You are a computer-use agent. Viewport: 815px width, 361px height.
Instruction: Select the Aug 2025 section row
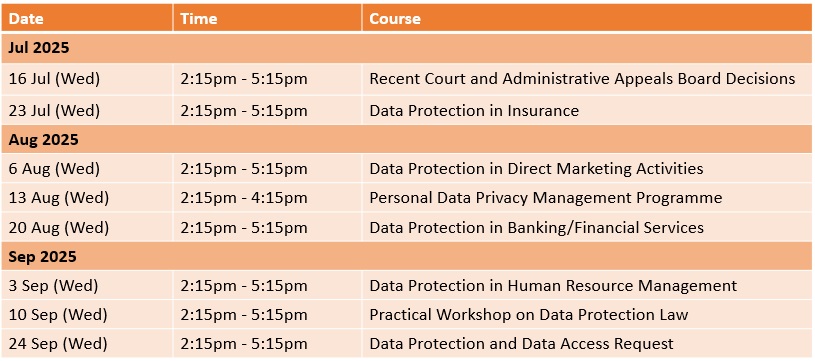[x=407, y=140]
